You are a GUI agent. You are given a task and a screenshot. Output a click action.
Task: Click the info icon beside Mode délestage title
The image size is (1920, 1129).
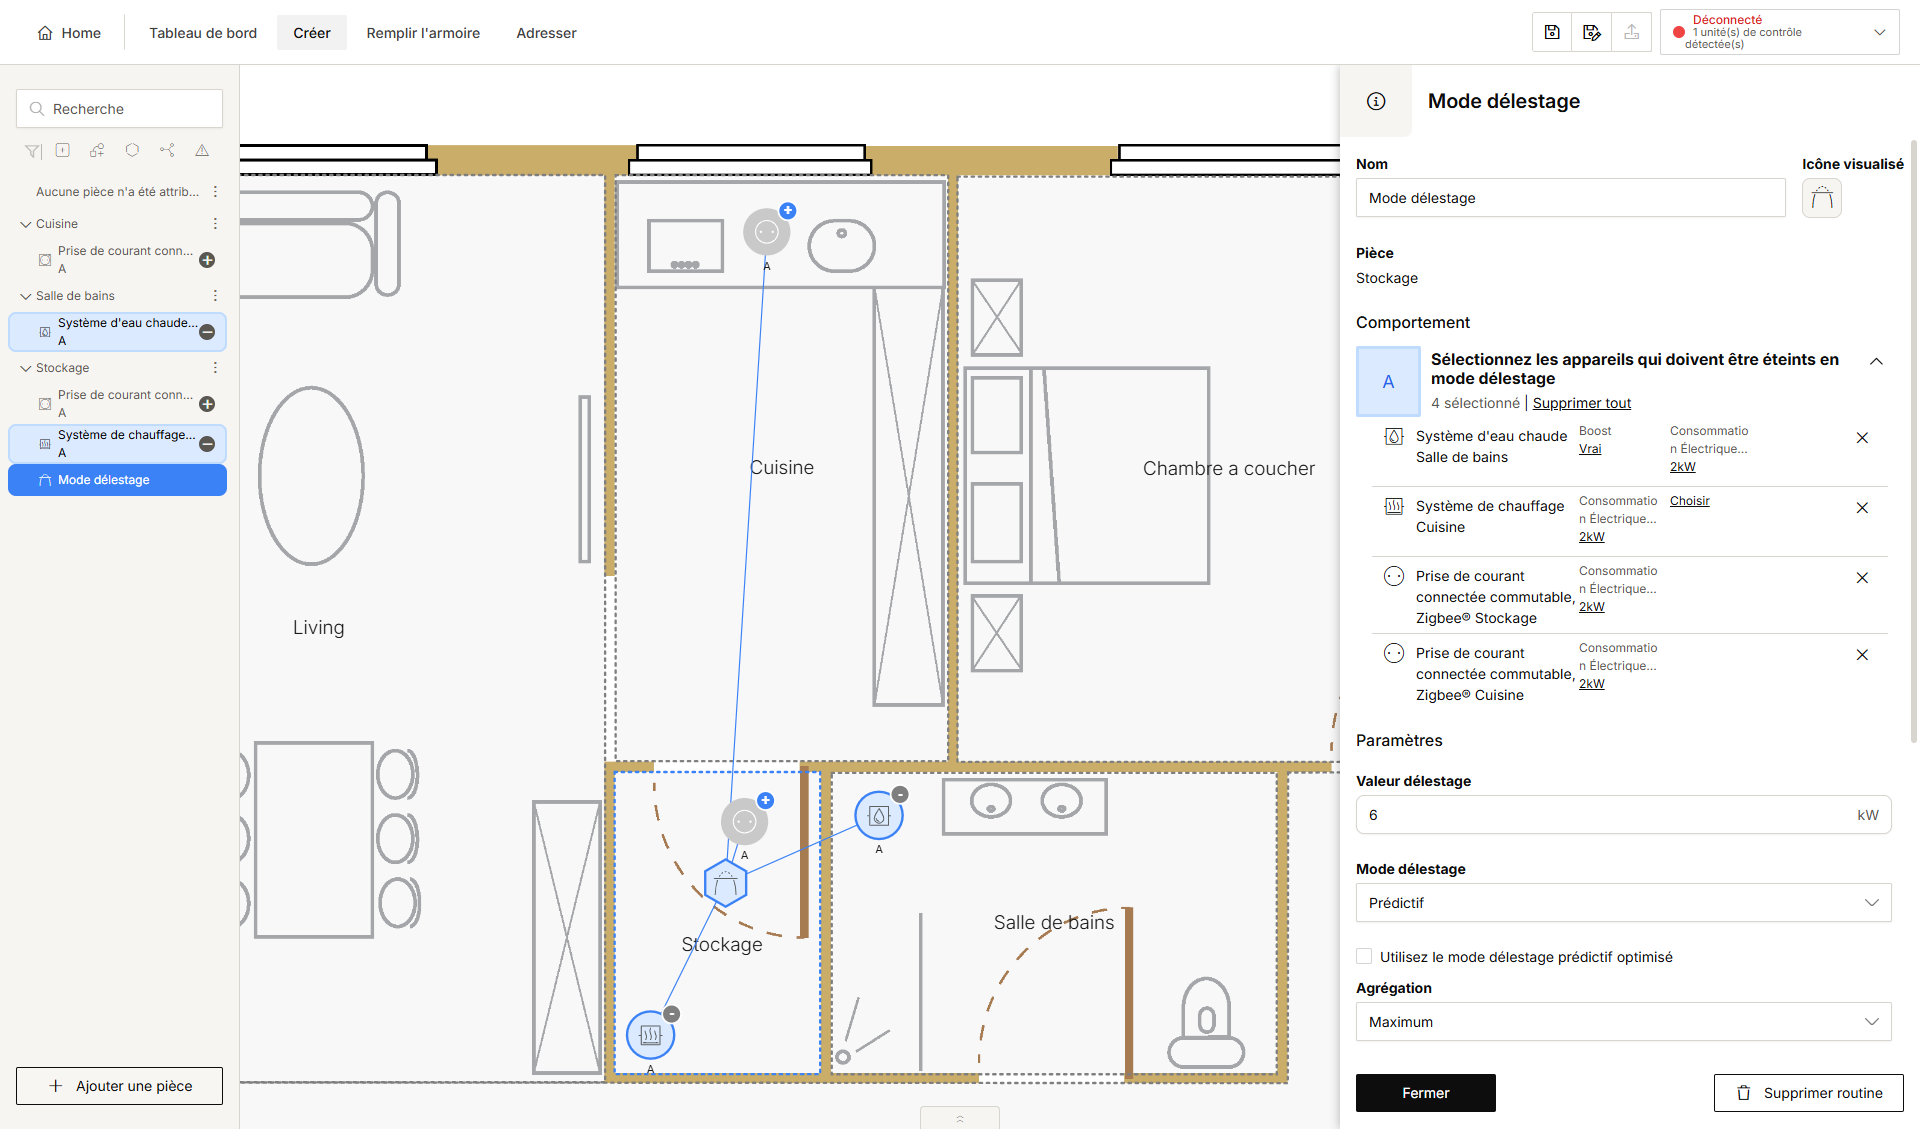[1376, 101]
